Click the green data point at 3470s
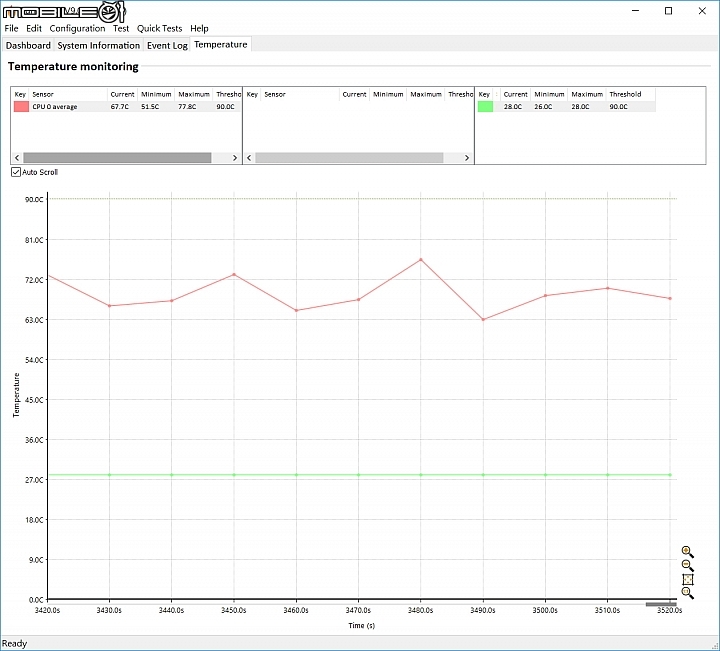This screenshot has height=651, width=720. (359, 475)
